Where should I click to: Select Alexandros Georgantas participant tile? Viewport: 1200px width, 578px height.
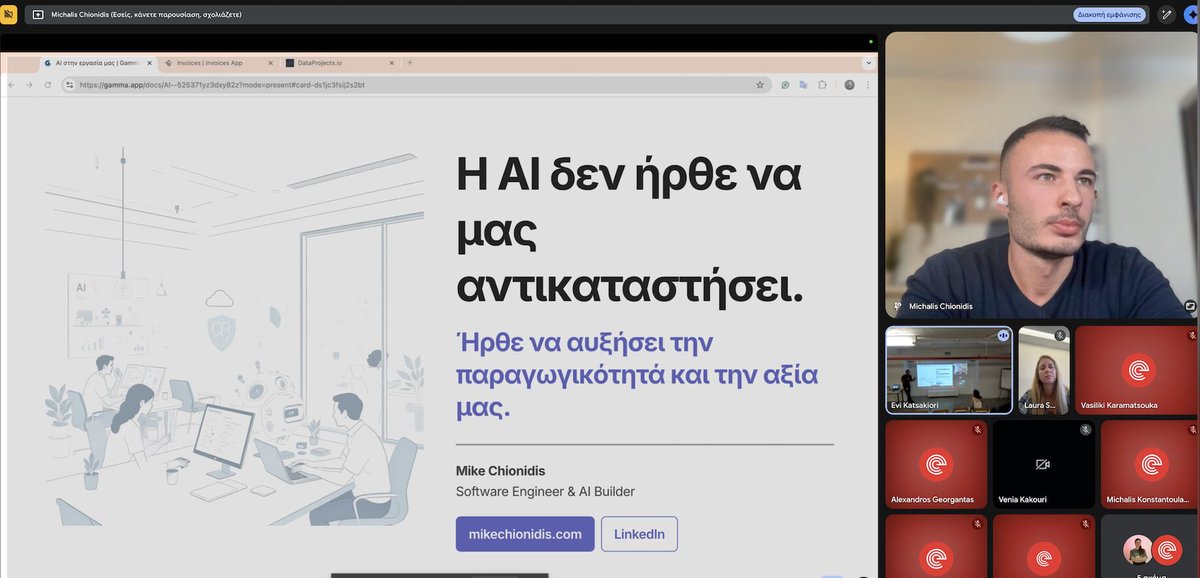936,464
